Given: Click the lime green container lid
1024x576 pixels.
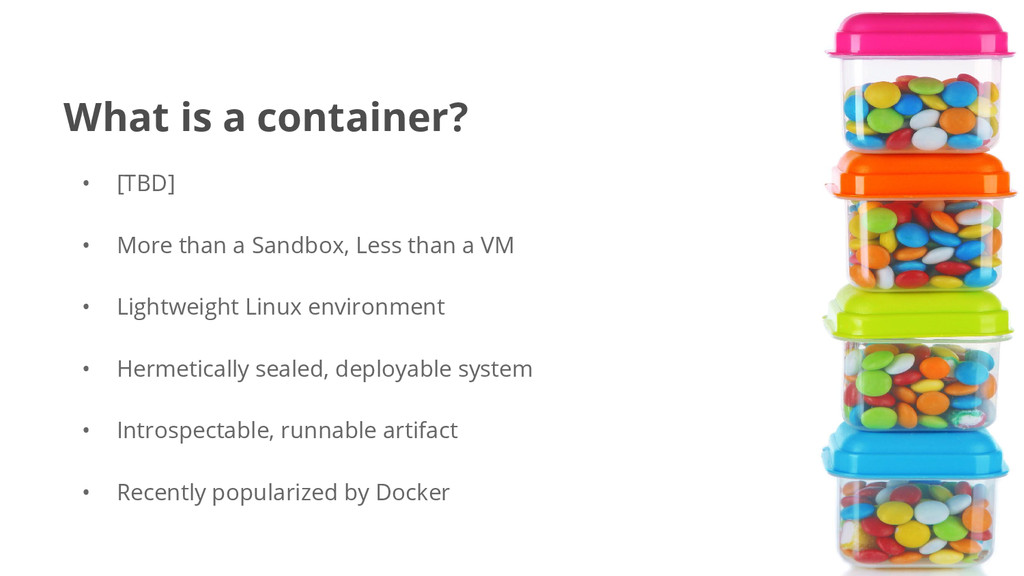Looking at the screenshot, I should click(x=918, y=313).
